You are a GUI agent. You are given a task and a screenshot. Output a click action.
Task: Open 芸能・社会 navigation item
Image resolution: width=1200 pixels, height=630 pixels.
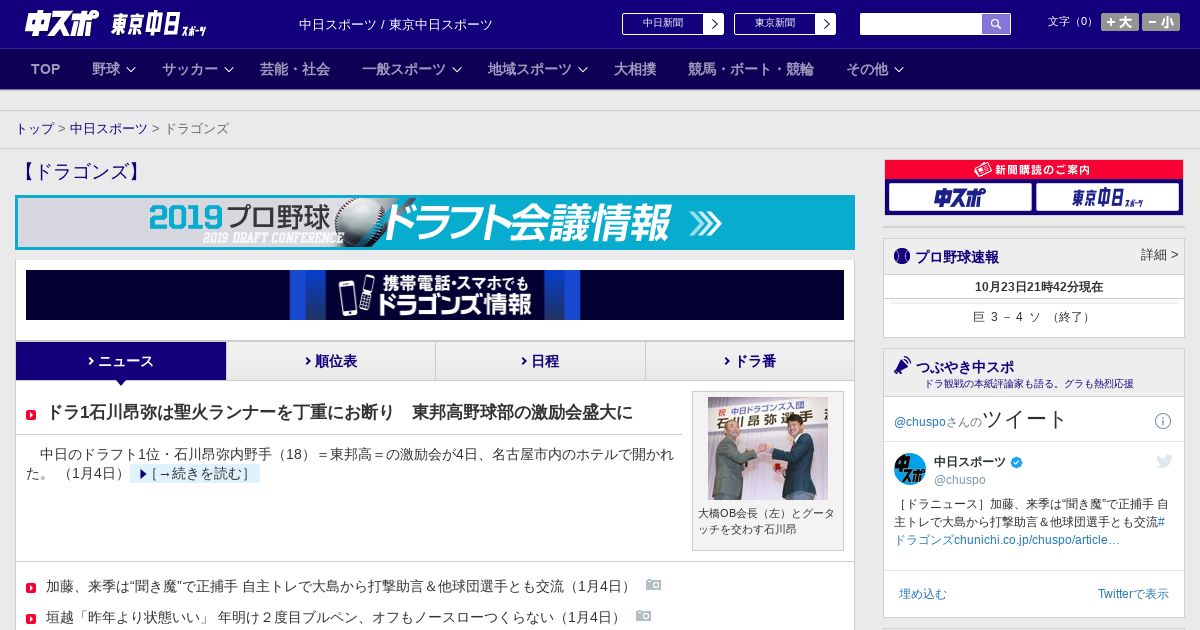(x=295, y=69)
